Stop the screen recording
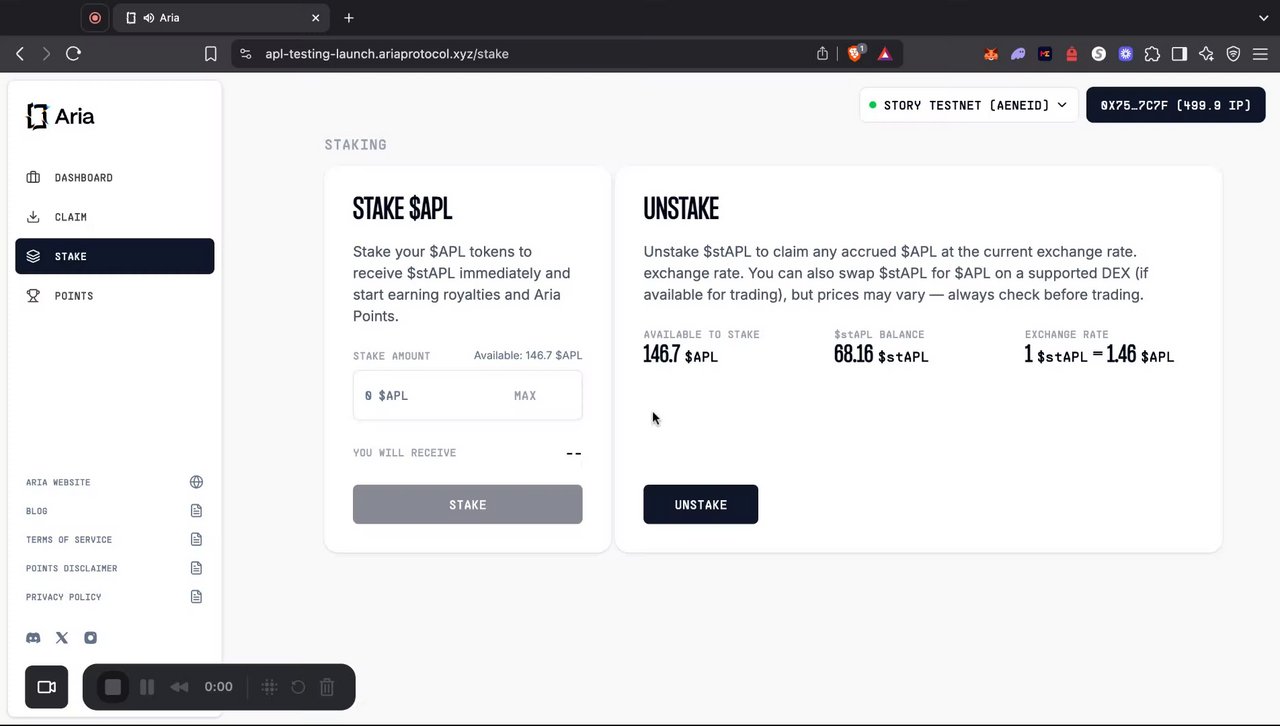Viewport: 1280px width, 726px height. pos(113,687)
